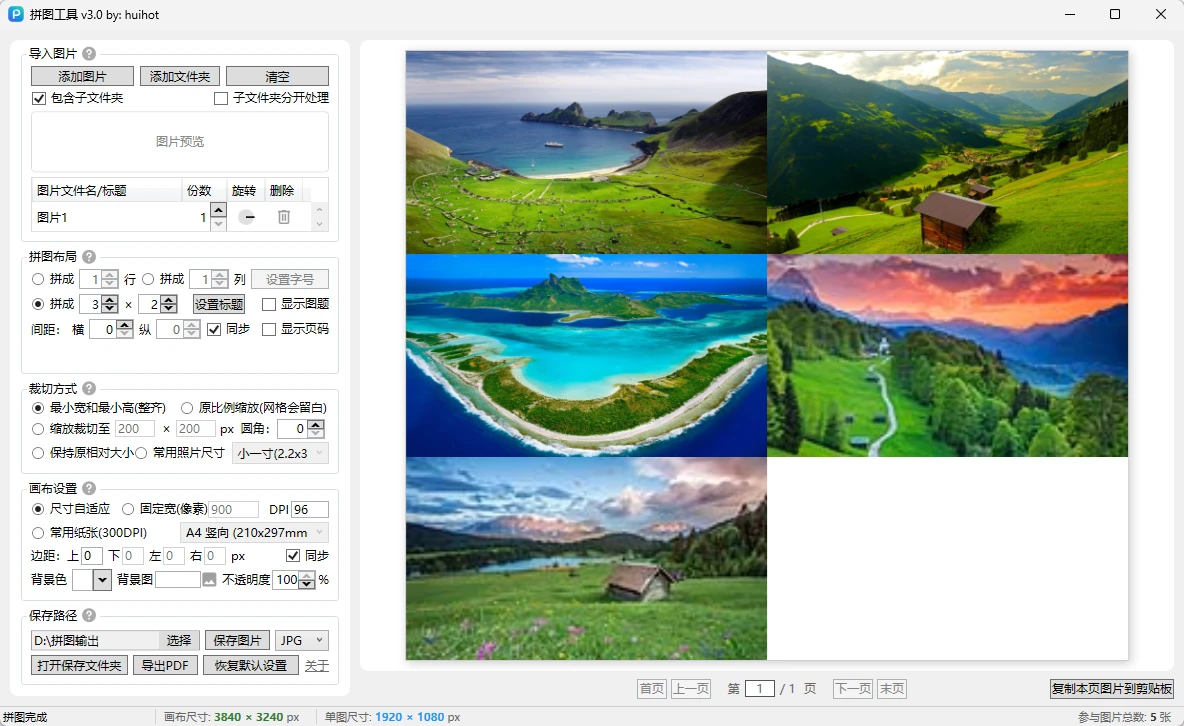Toggle the spacing 同步 checkbox
The width and height of the screenshot is (1184, 726).
(214, 329)
